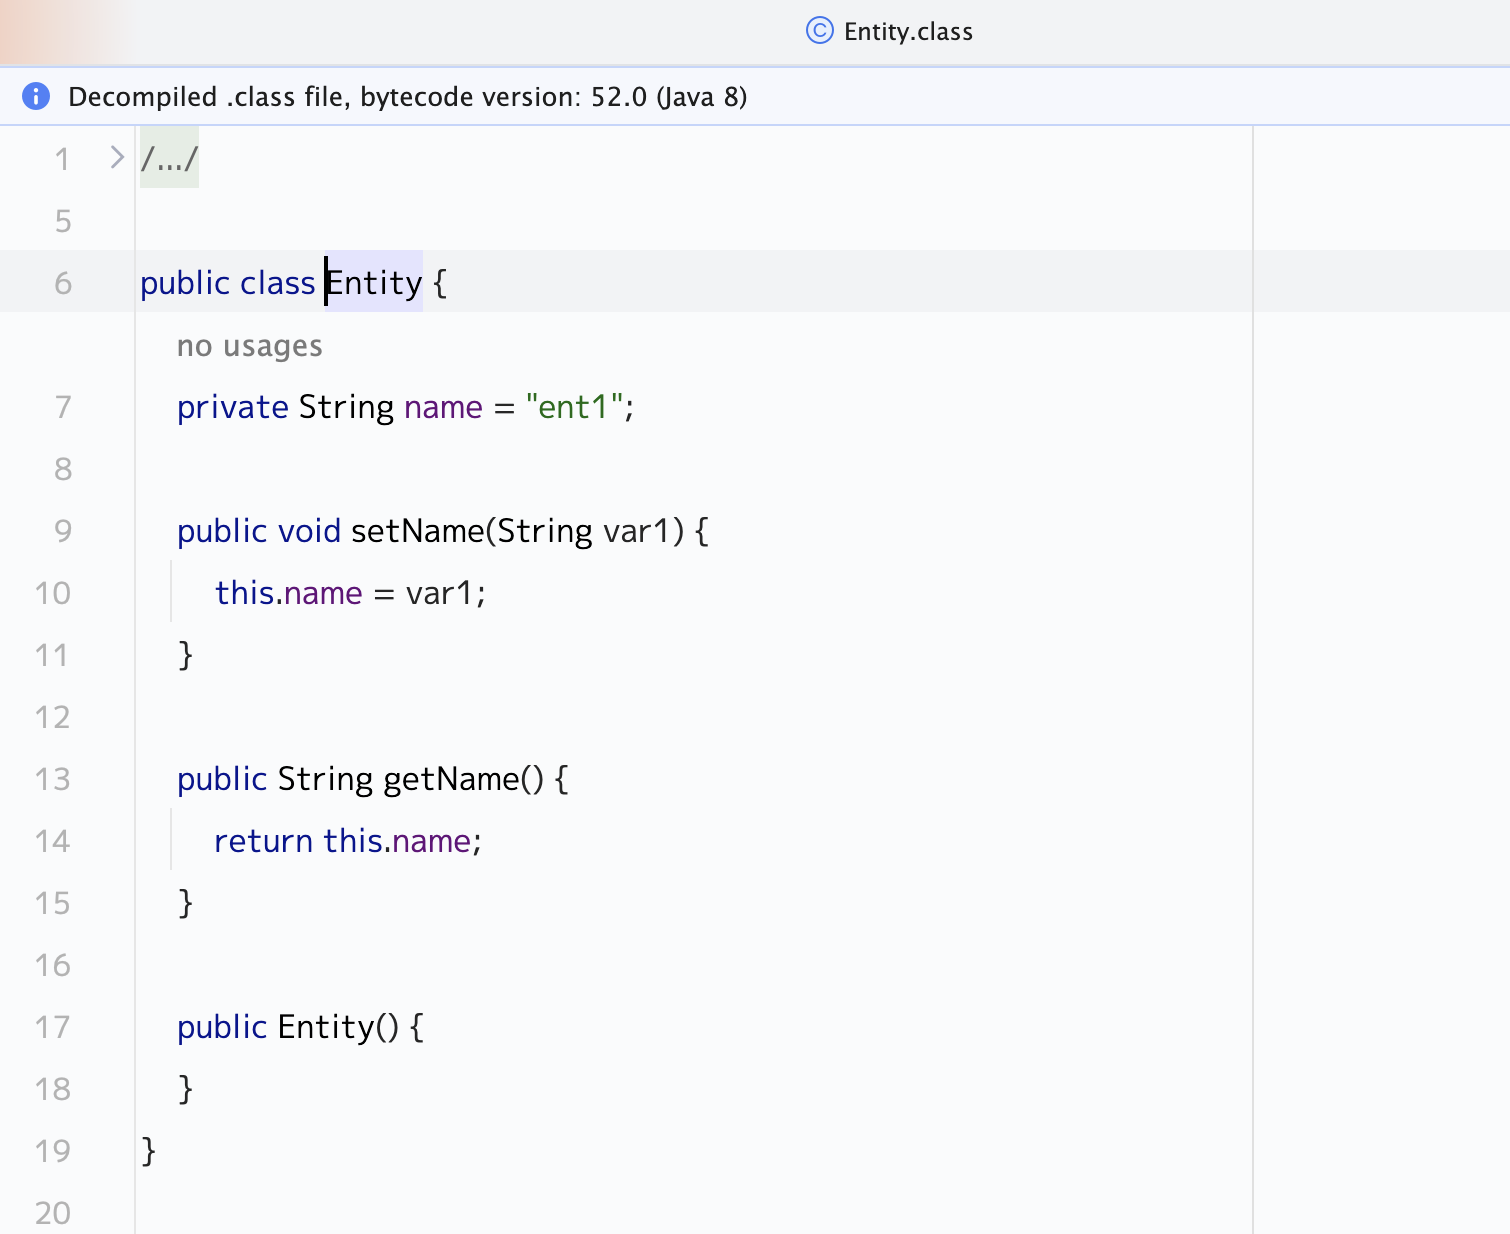Click the decompiled .class file notification text

(x=407, y=97)
